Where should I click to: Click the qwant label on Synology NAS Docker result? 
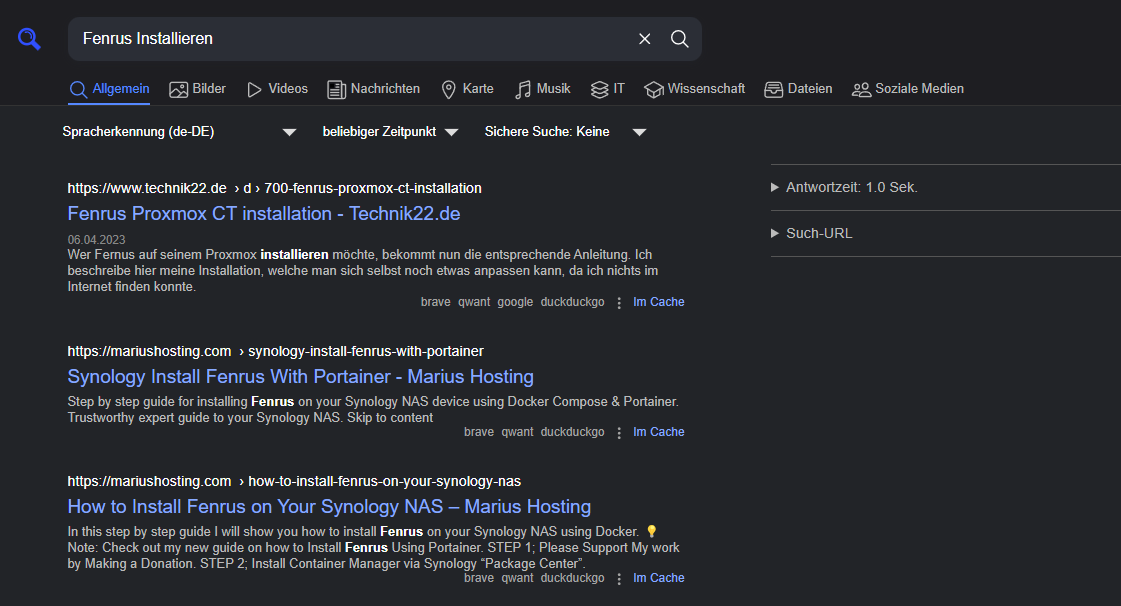click(517, 578)
